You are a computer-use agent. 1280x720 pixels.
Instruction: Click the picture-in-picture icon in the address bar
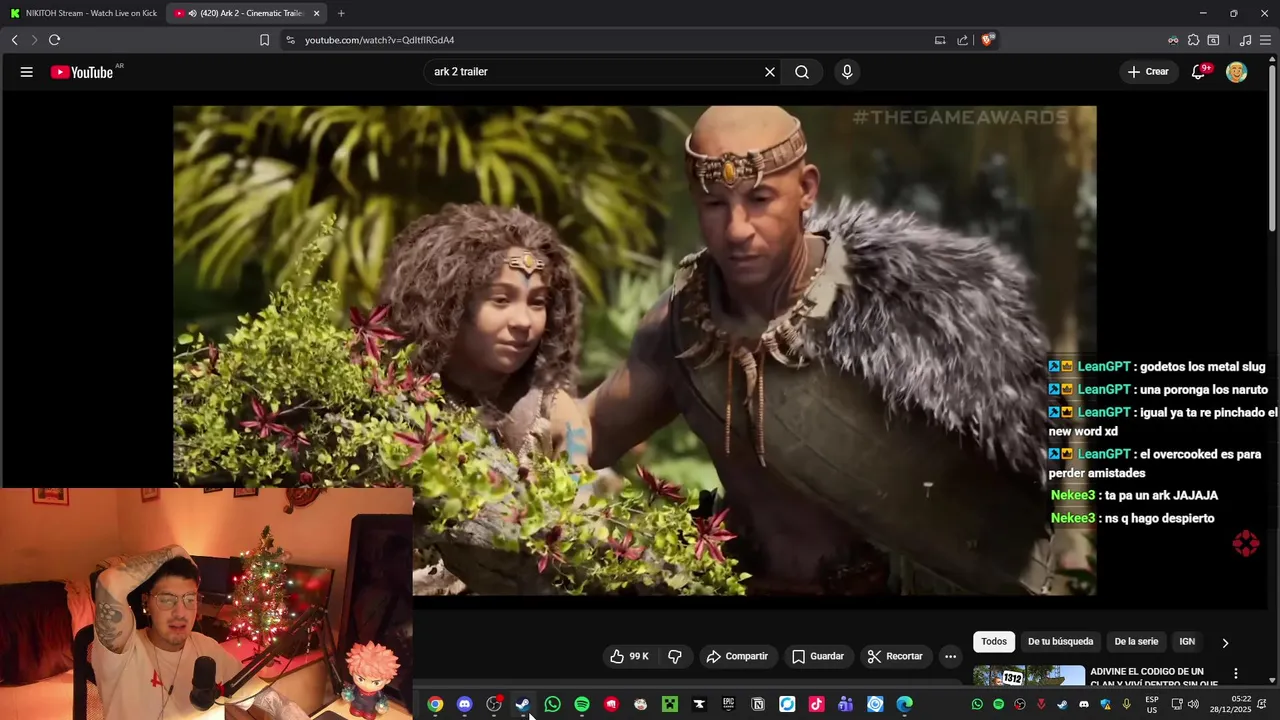(940, 40)
